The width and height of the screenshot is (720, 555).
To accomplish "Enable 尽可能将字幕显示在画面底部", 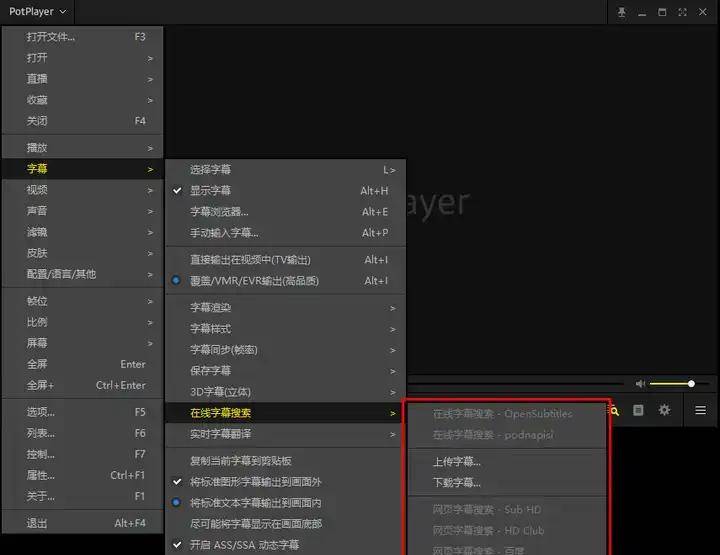I will tap(285, 524).
